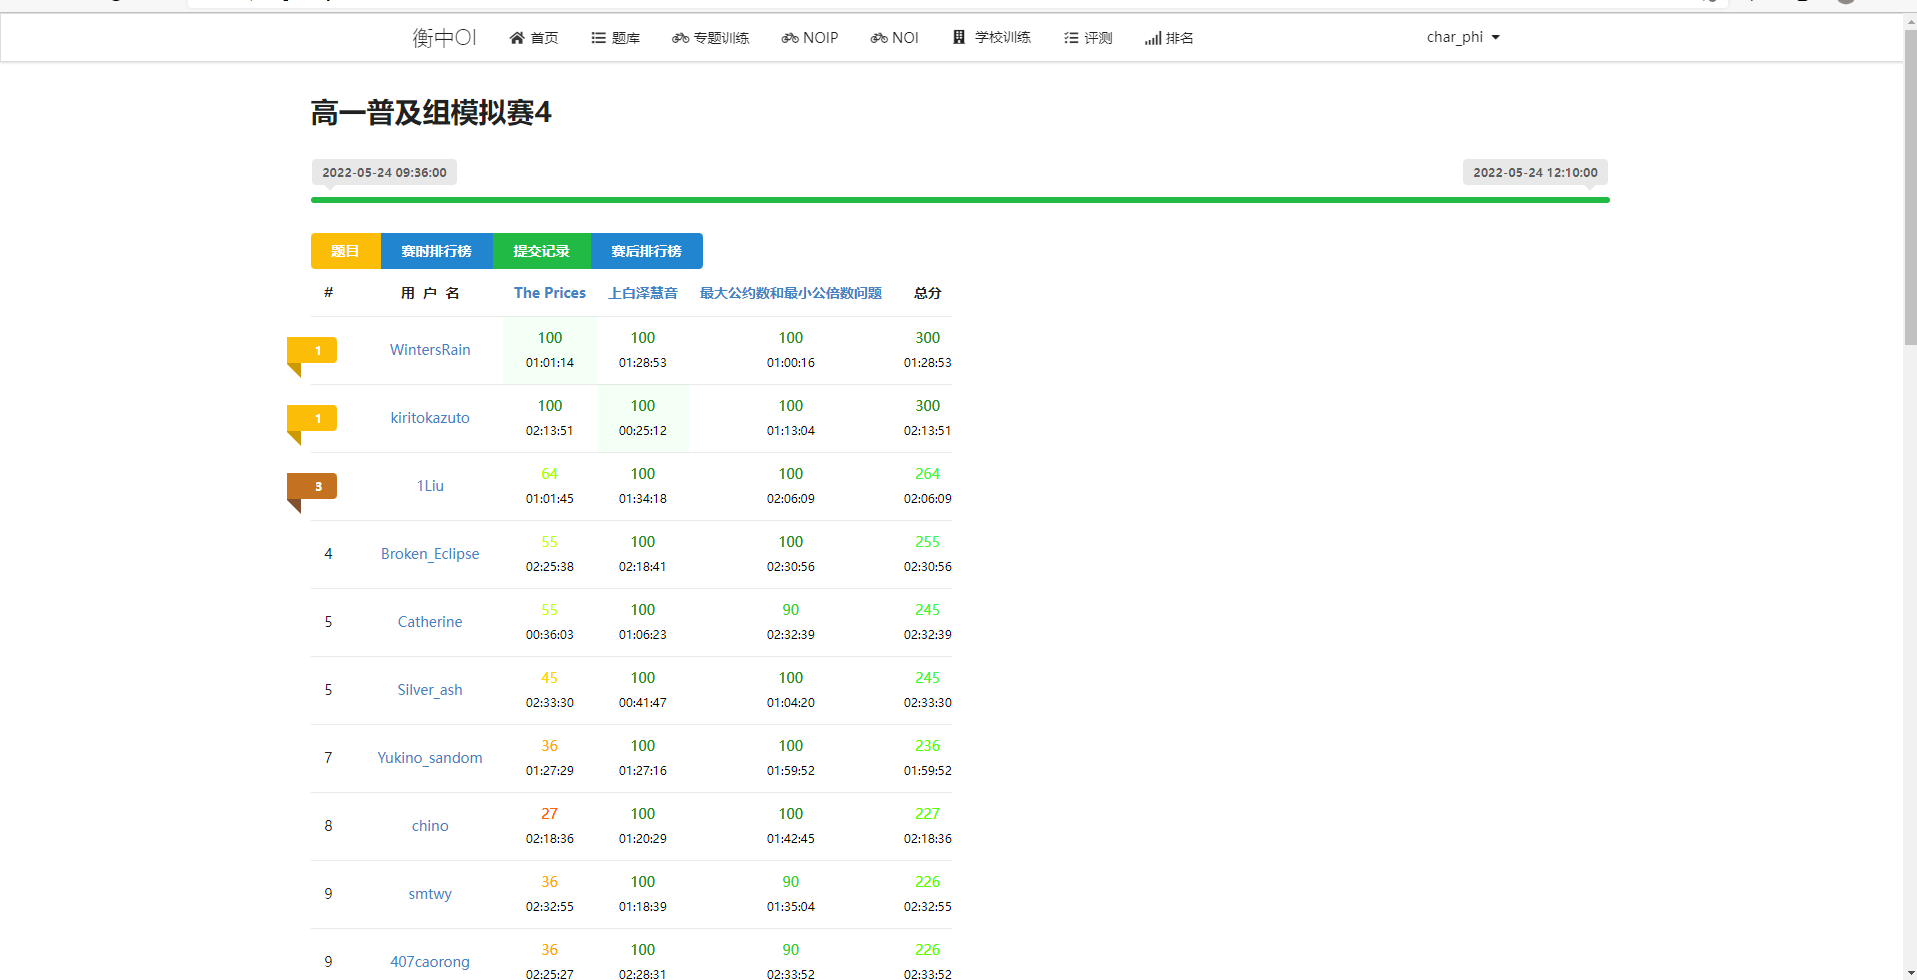The height and width of the screenshot is (980, 1917).
Task: Click chino's The Prices score 27
Action: [550, 814]
